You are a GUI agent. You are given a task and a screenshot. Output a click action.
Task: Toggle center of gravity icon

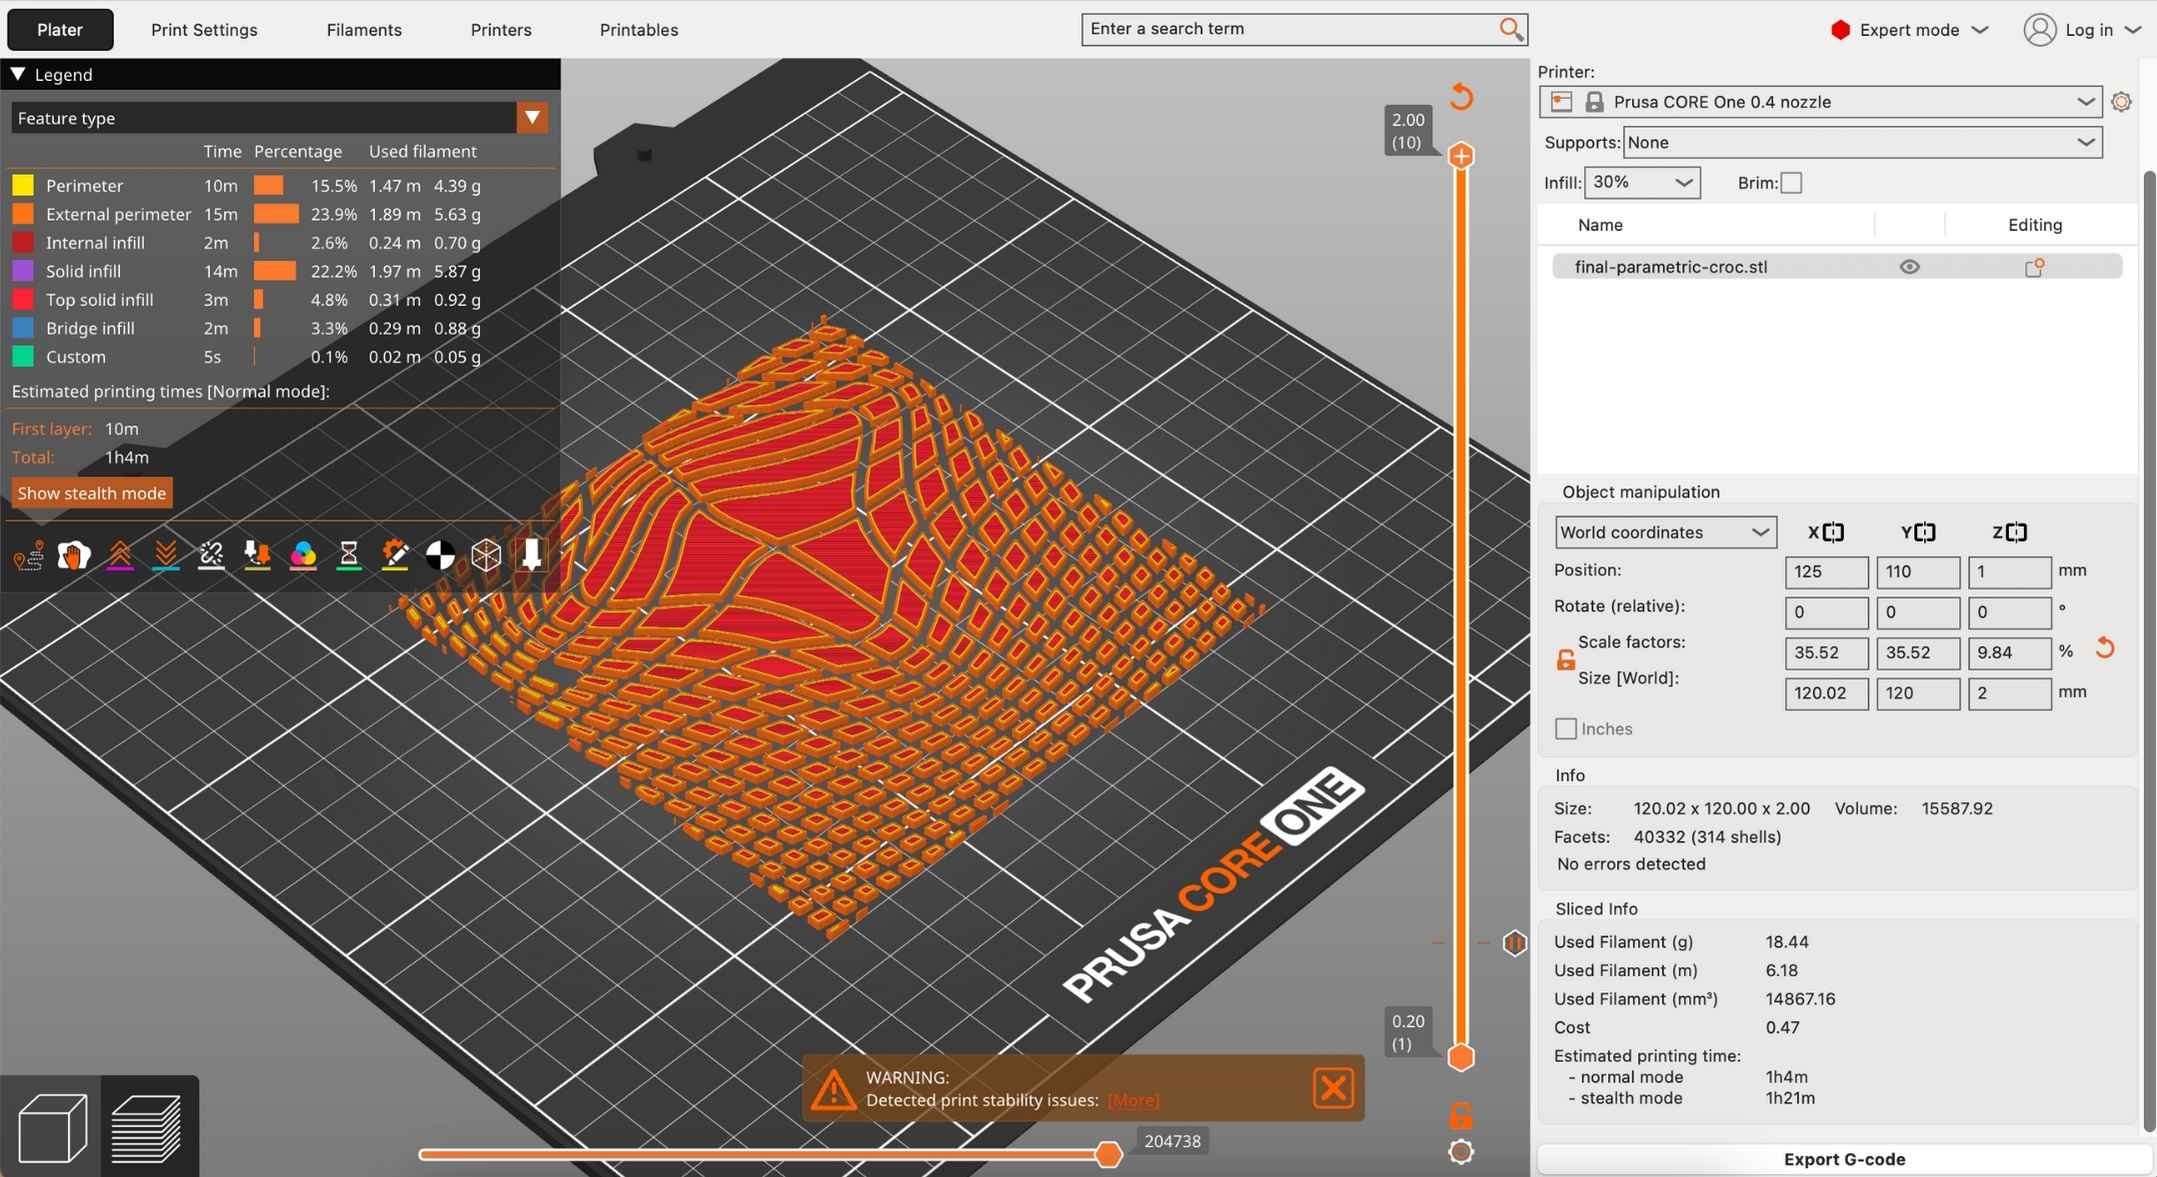tap(440, 555)
